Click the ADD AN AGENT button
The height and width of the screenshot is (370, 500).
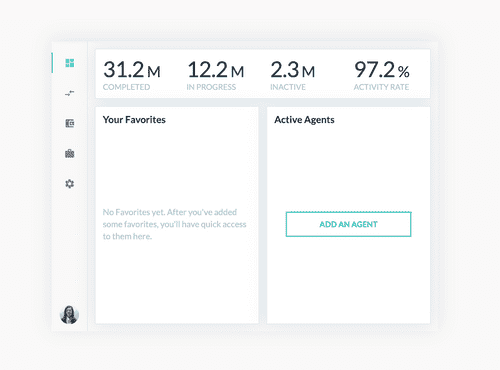pyautogui.click(x=348, y=224)
